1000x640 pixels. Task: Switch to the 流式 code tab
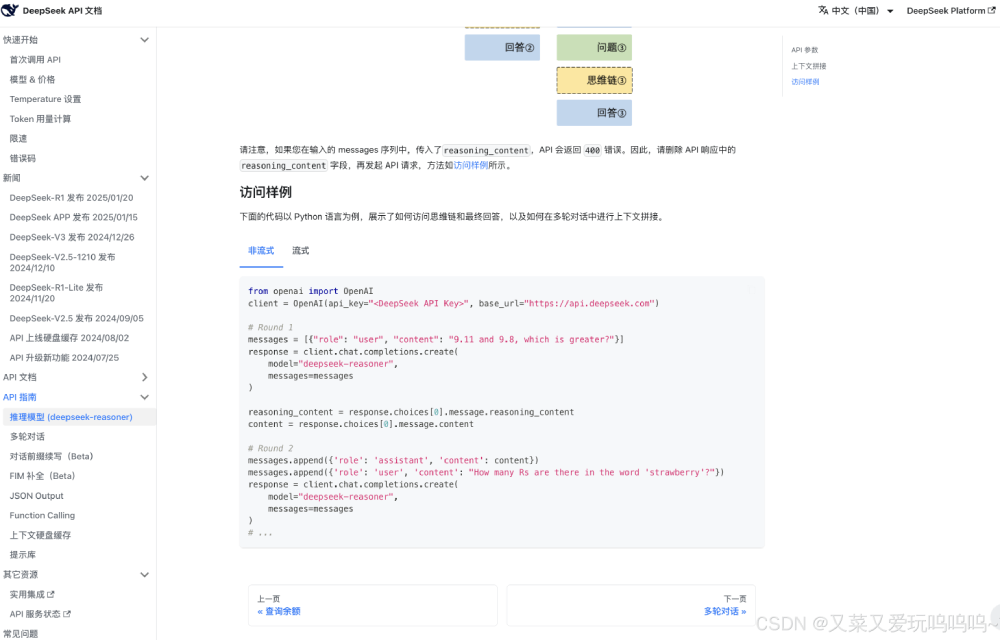(x=300, y=251)
